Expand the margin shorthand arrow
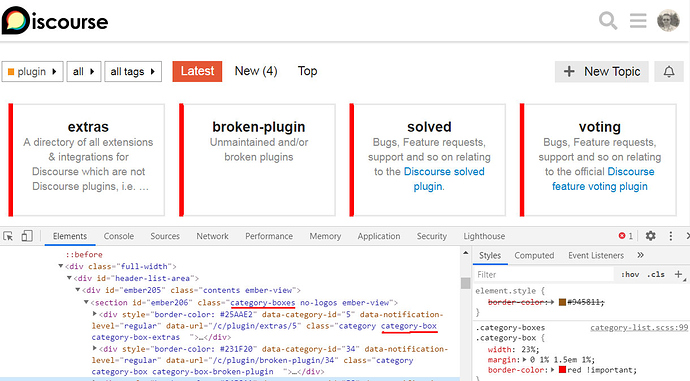 [x=524, y=360]
